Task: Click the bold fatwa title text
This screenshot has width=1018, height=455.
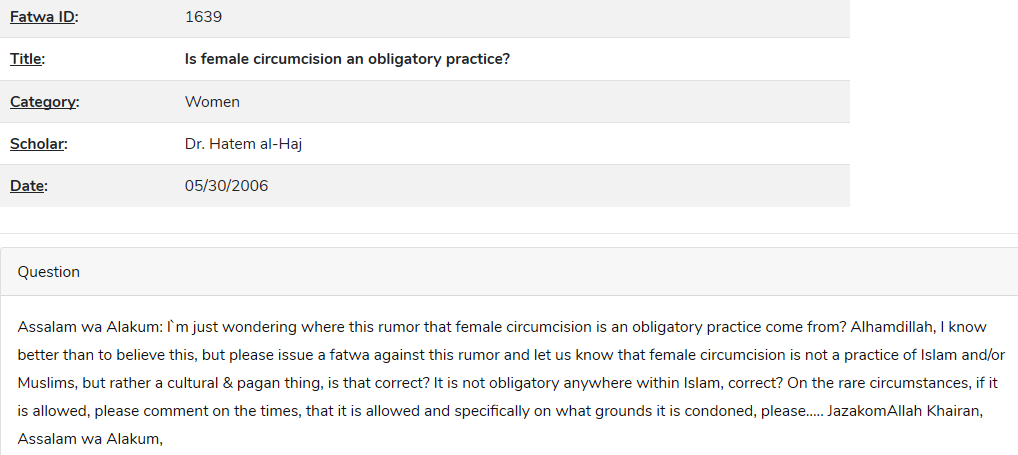Action: (347, 59)
